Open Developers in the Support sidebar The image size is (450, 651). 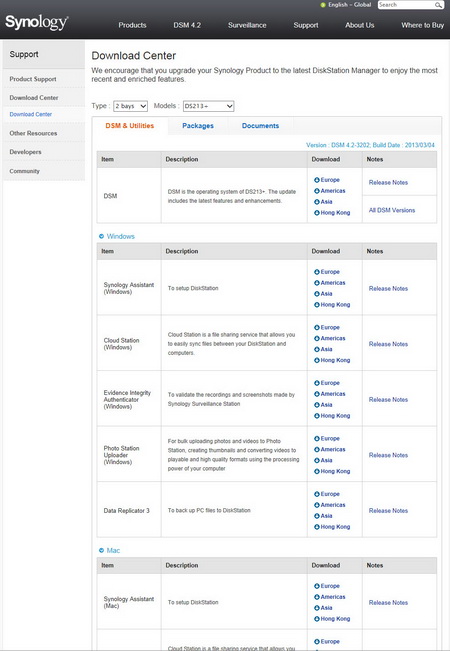pyautogui.click(x=25, y=152)
